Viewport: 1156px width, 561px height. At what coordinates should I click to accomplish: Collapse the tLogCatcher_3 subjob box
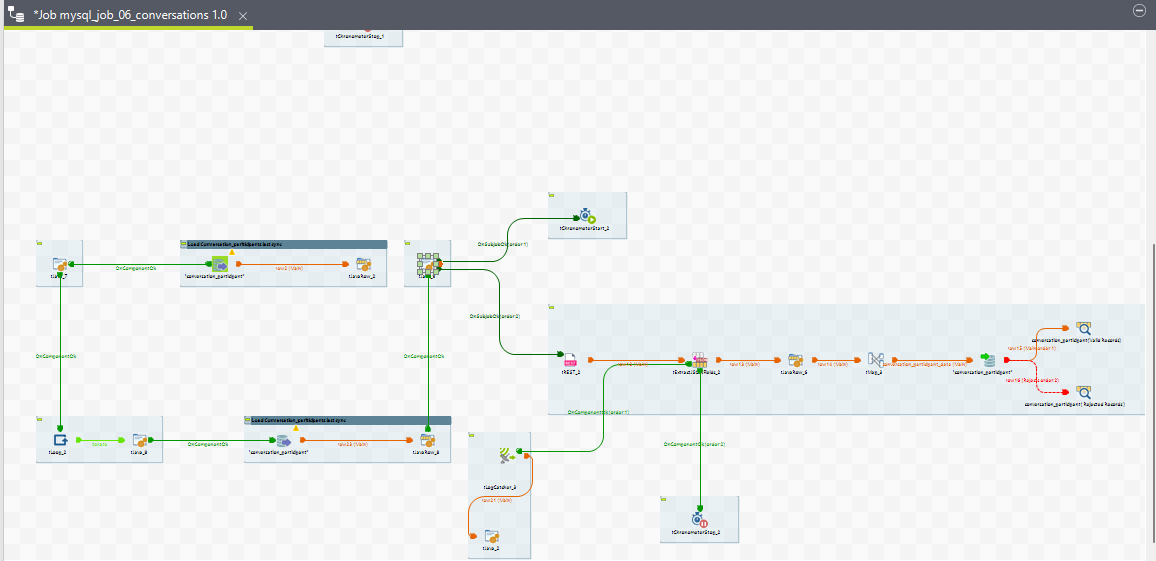point(471,436)
